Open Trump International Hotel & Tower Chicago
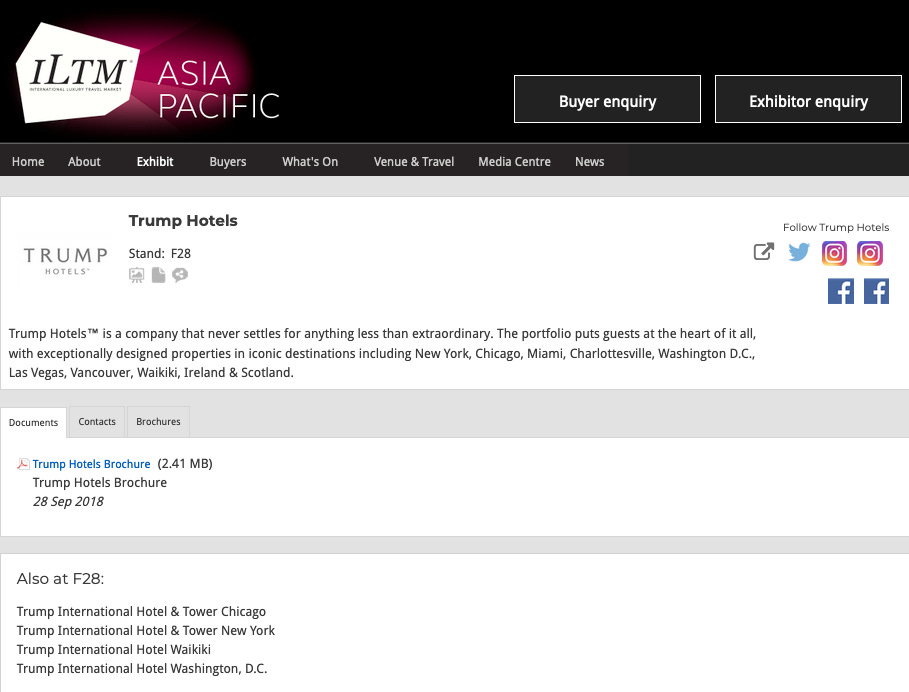Image resolution: width=909 pixels, height=692 pixels. click(141, 611)
